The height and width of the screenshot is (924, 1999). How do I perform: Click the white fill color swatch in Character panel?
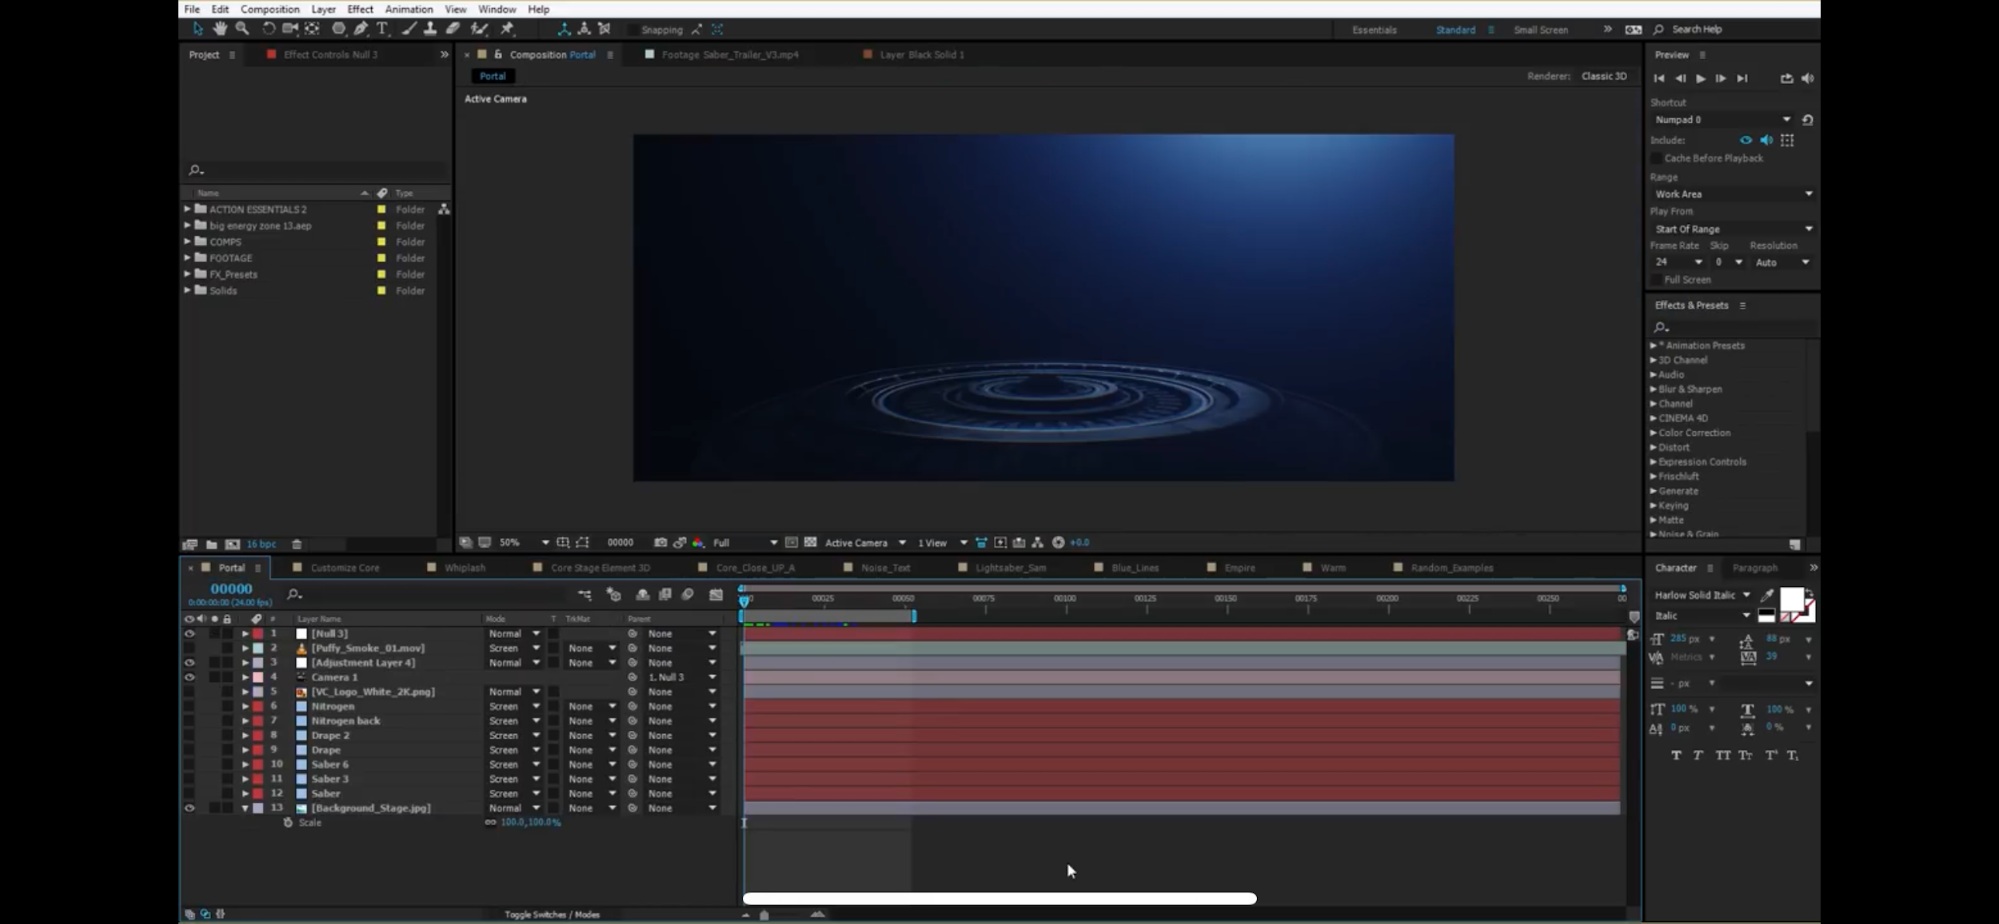(x=1792, y=600)
